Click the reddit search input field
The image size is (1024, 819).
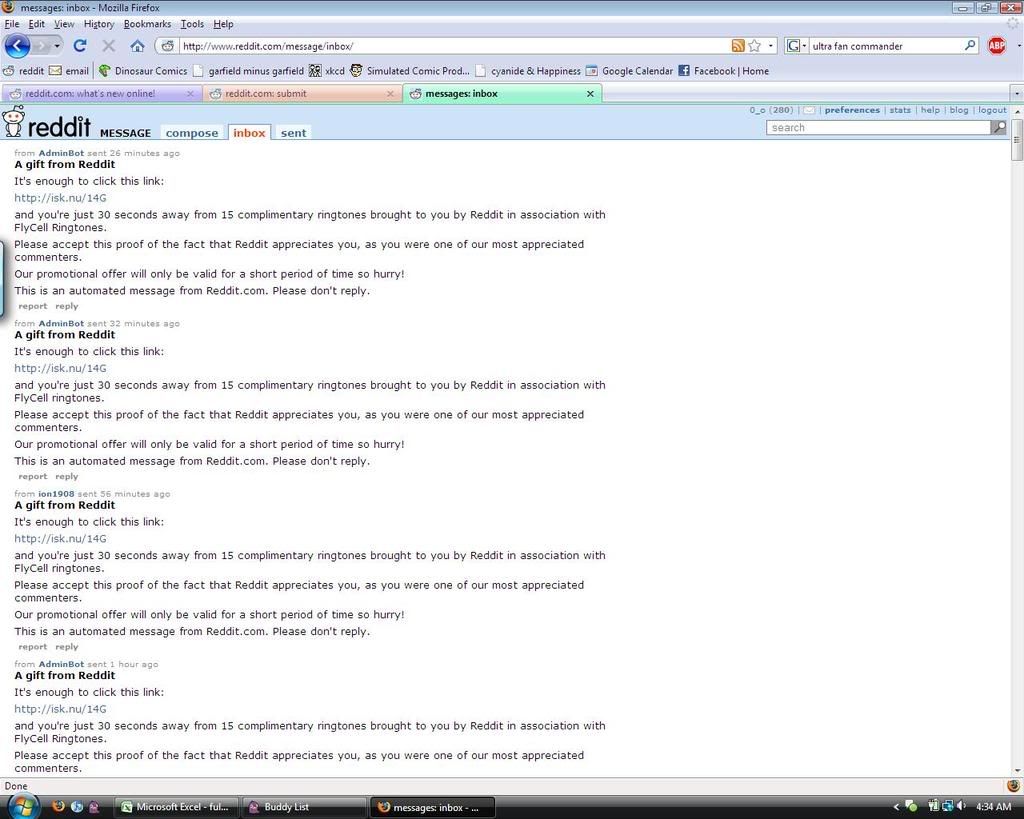[x=877, y=128]
